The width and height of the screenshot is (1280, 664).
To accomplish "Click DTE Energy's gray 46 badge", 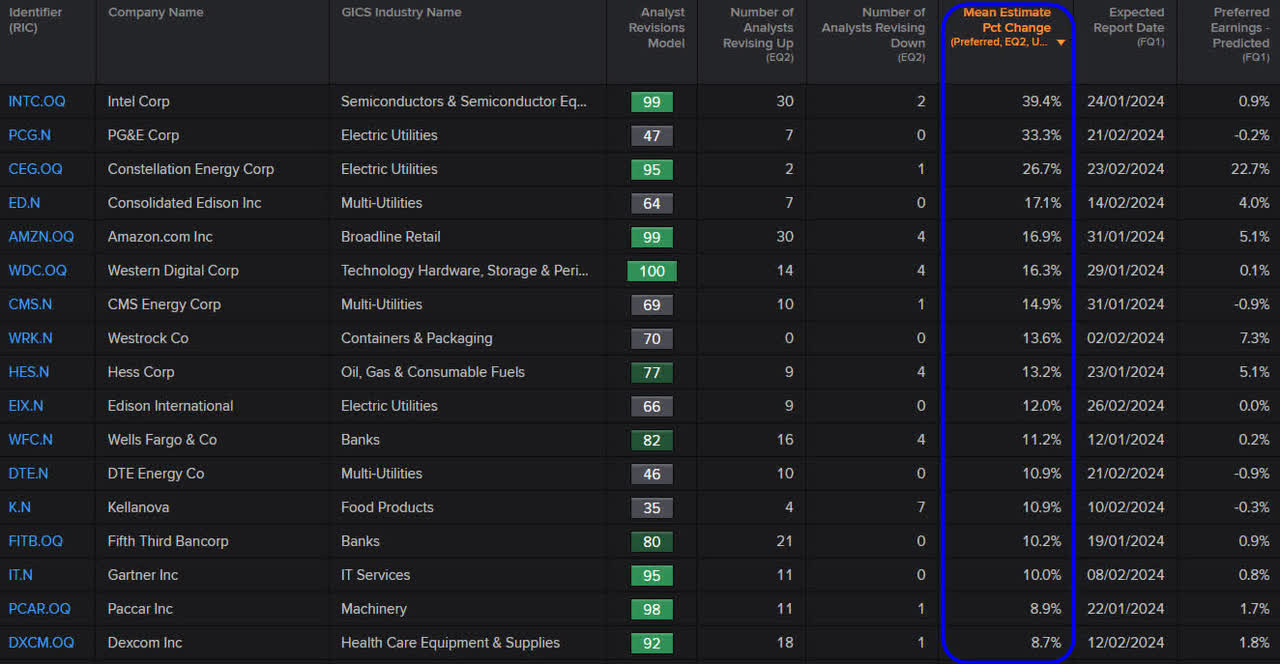I will pos(651,473).
